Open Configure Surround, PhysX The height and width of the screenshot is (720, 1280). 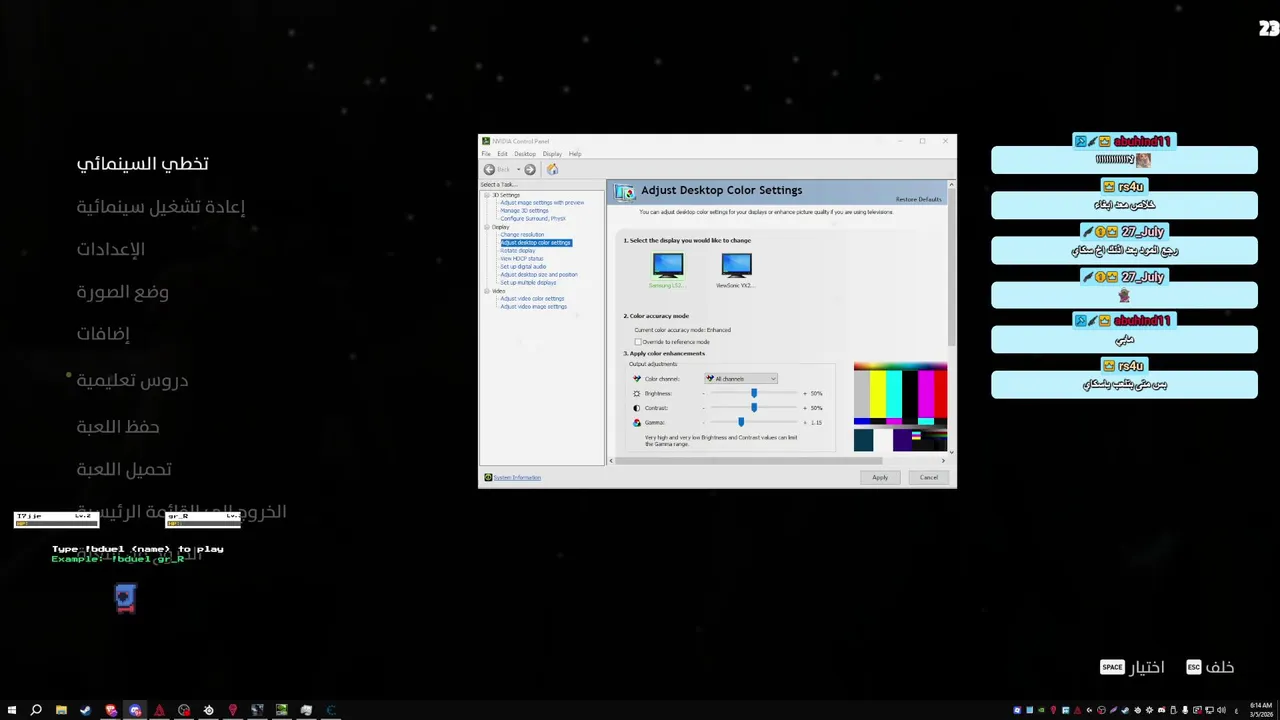(533, 219)
